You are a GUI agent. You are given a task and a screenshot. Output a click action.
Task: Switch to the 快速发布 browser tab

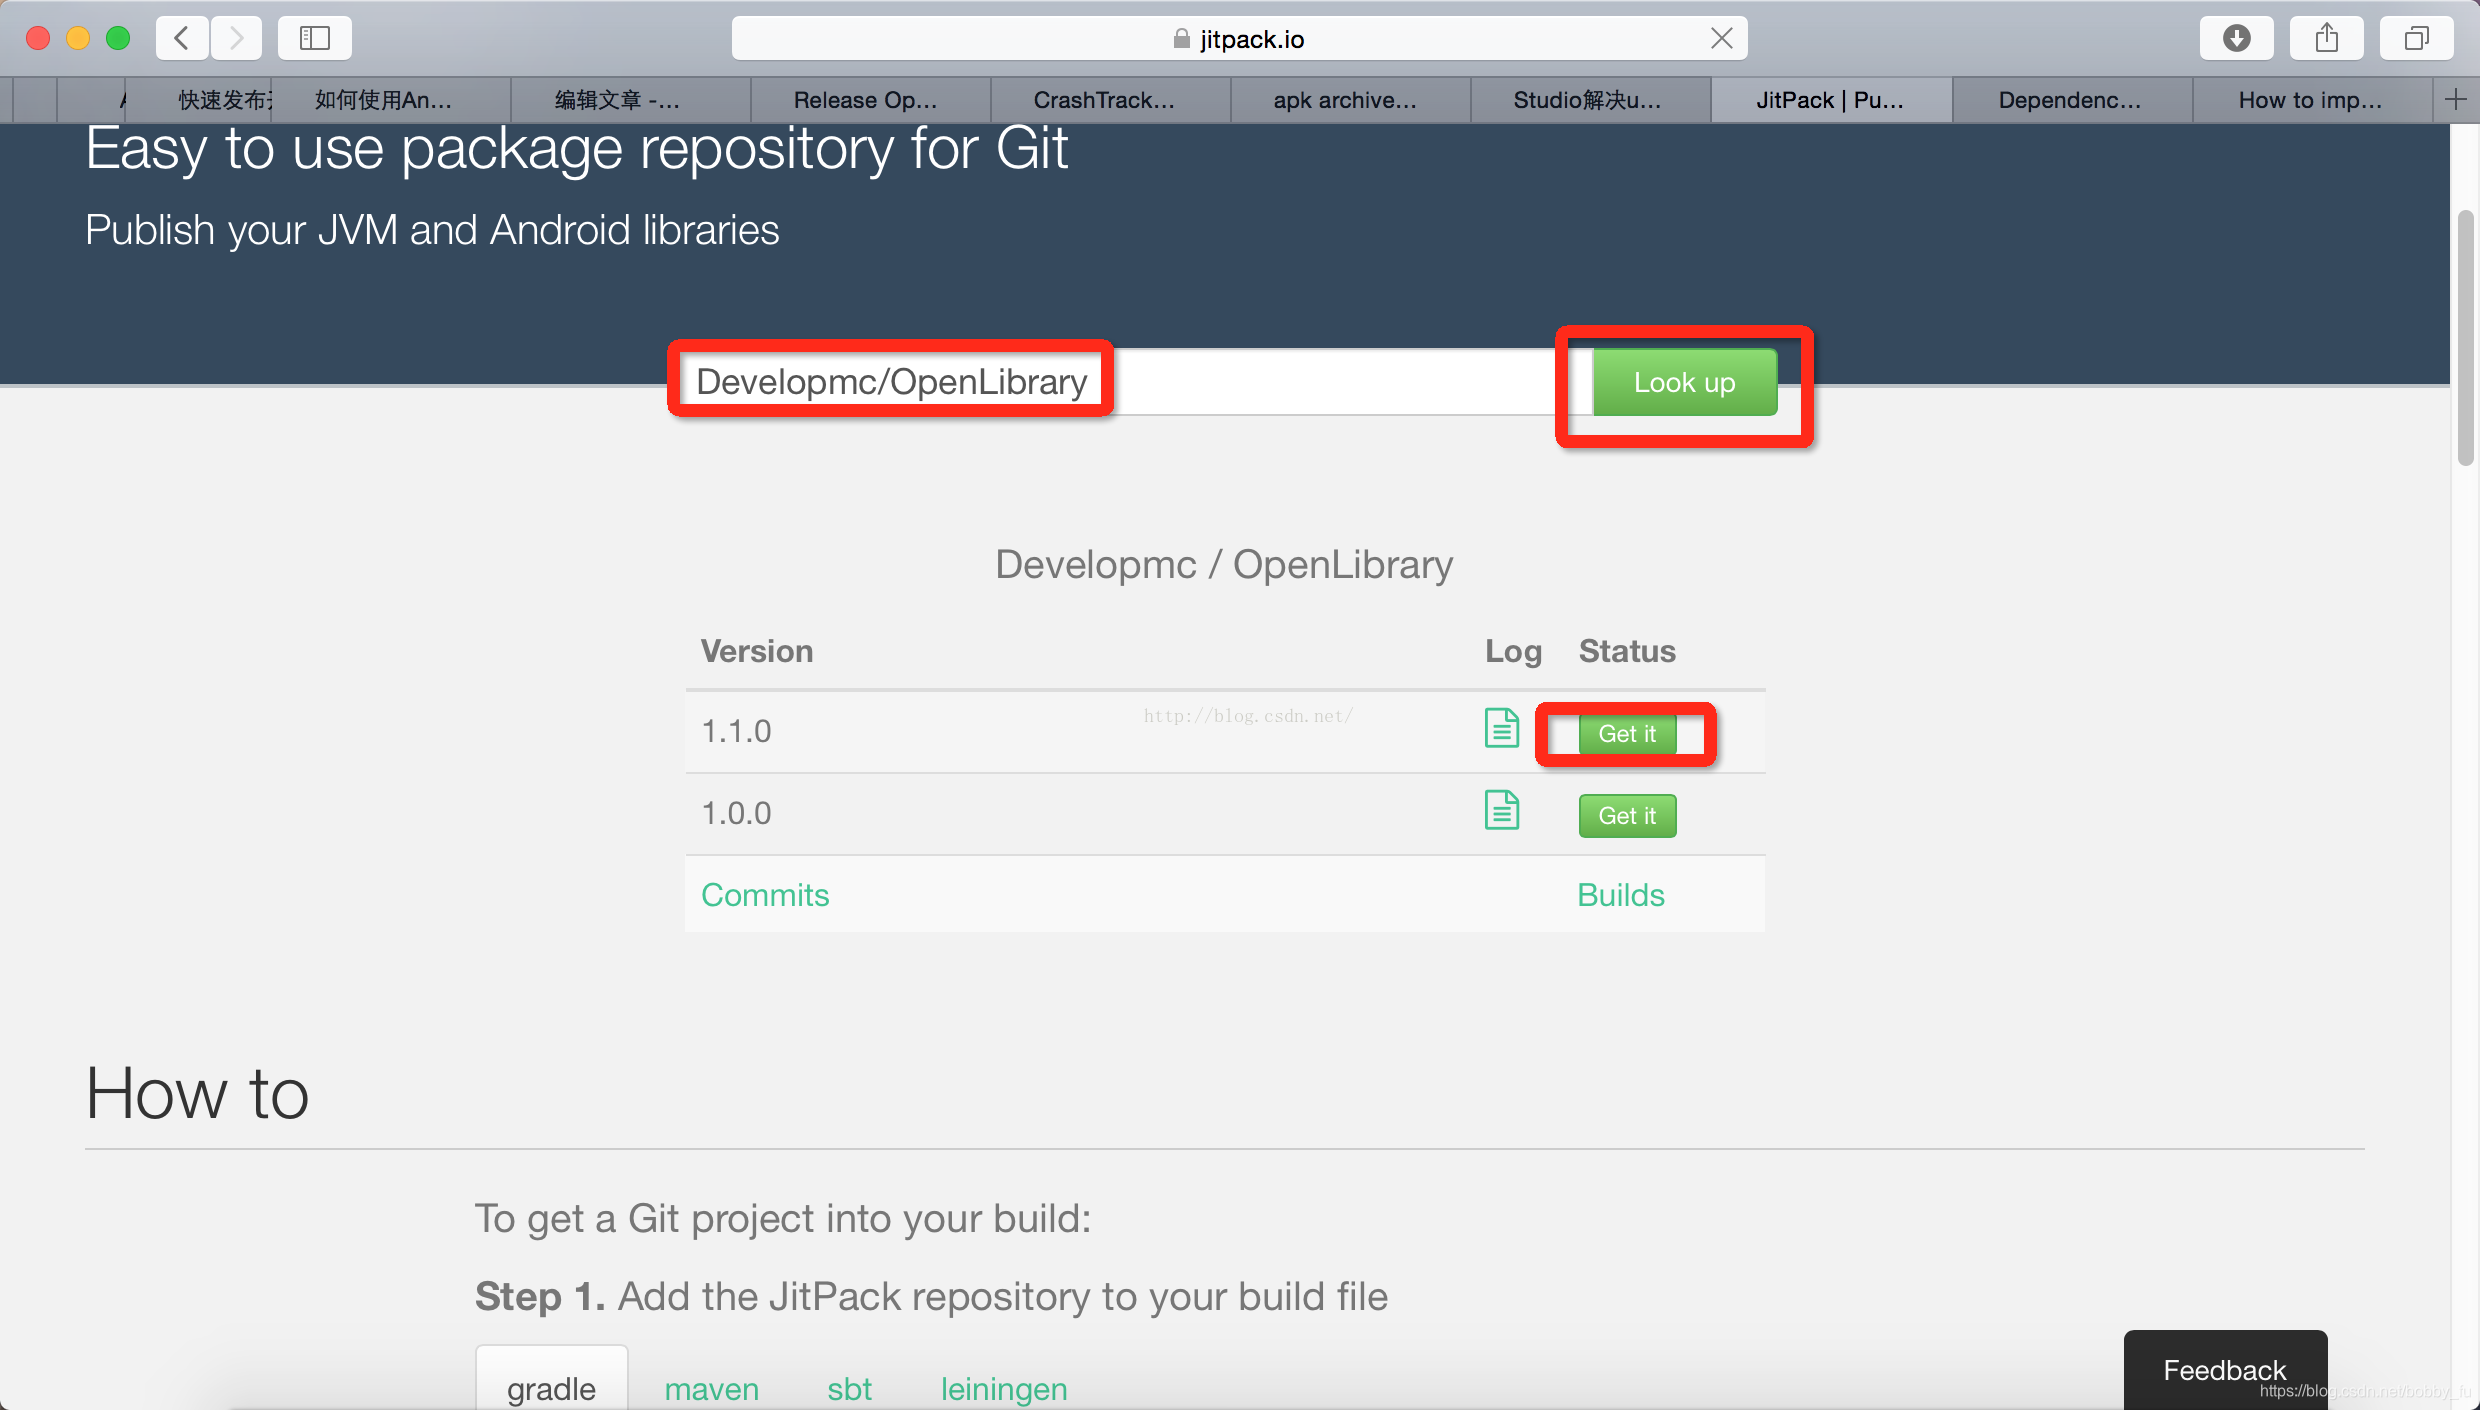198,99
